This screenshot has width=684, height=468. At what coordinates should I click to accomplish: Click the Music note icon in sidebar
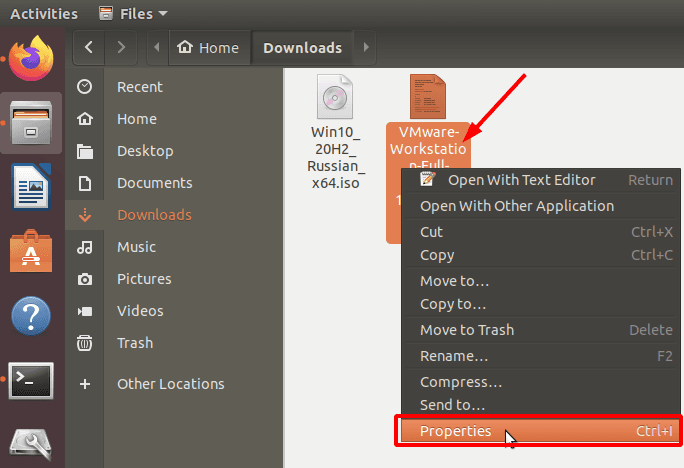coord(85,247)
